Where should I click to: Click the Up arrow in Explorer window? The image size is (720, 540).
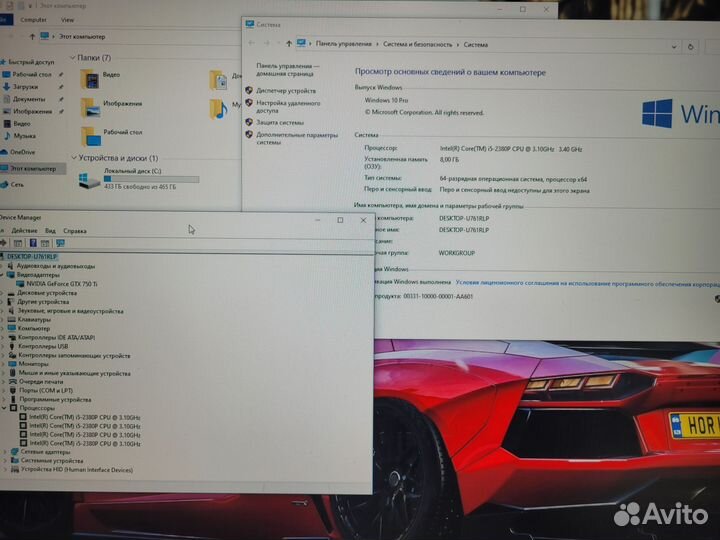32,36
